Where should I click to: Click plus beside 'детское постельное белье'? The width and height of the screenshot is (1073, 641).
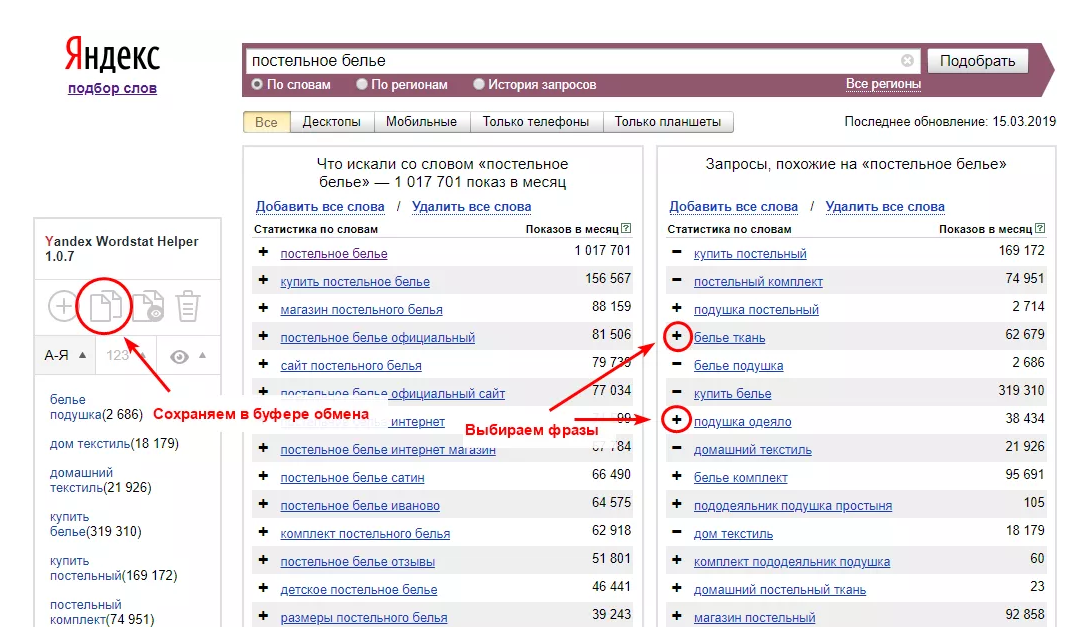pyautogui.click(x=263, y=589)
